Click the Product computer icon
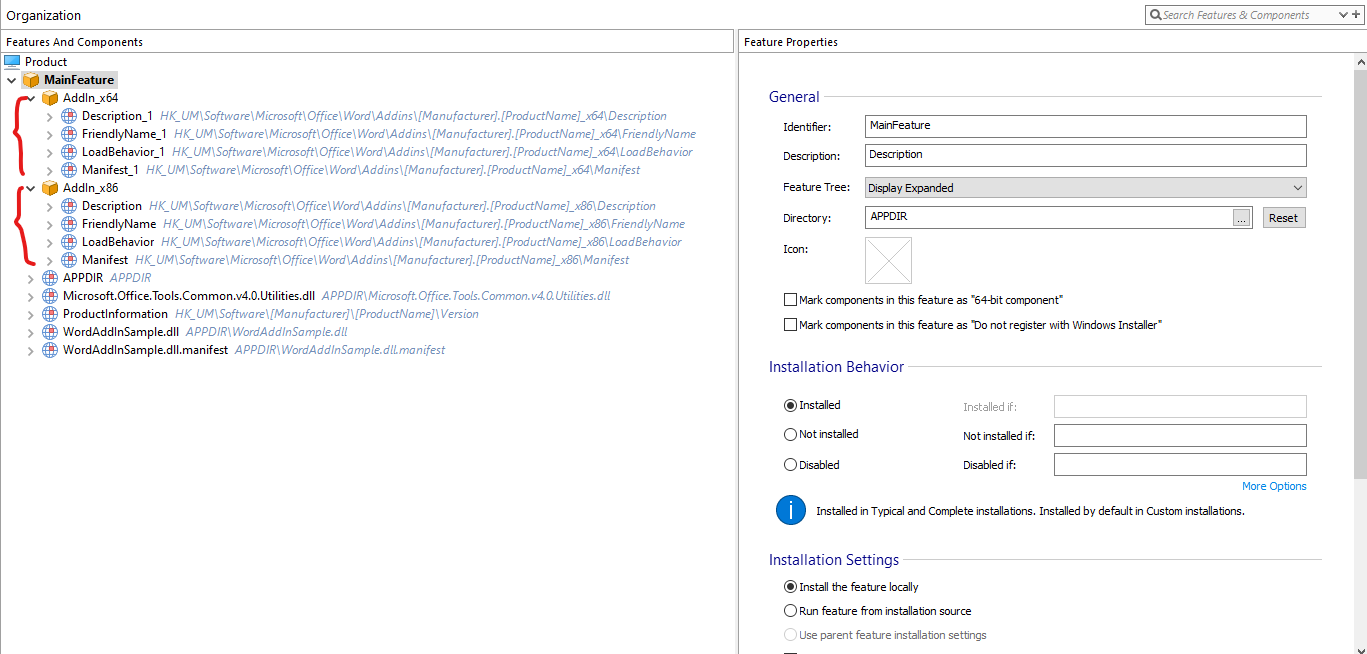The width and height of the screenshot is (1367, 654). (12, 62)
